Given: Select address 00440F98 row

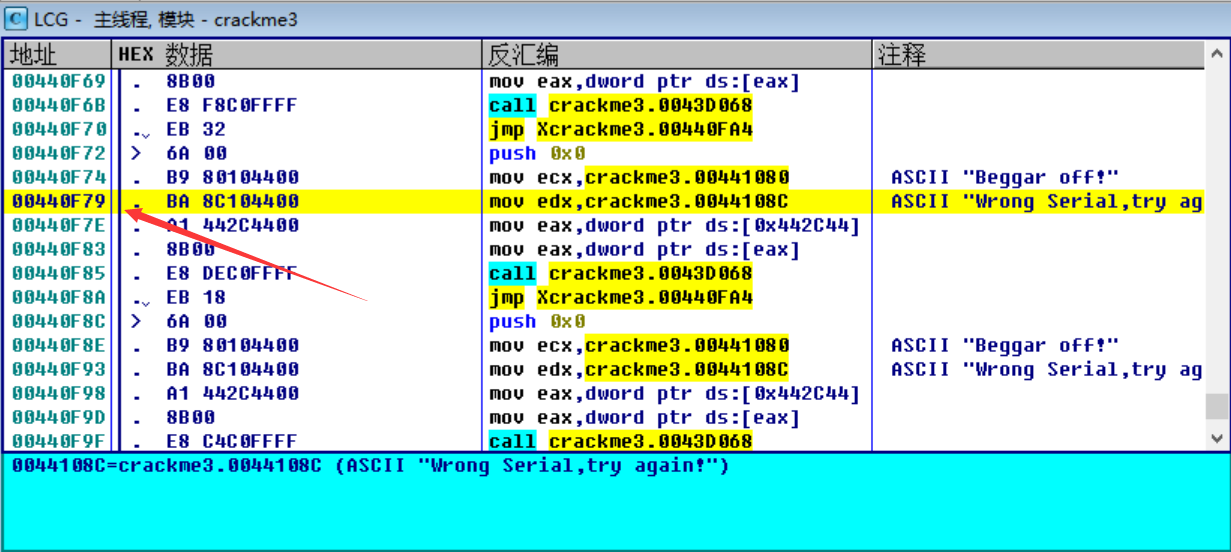Looking at the screenshot, I should 58,393.
